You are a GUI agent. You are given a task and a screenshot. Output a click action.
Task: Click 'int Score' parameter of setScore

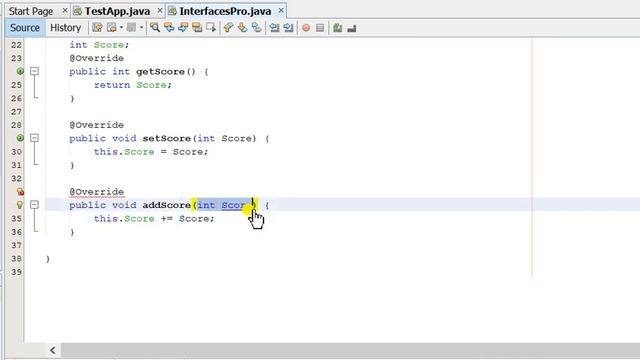[x=224, y=138]
